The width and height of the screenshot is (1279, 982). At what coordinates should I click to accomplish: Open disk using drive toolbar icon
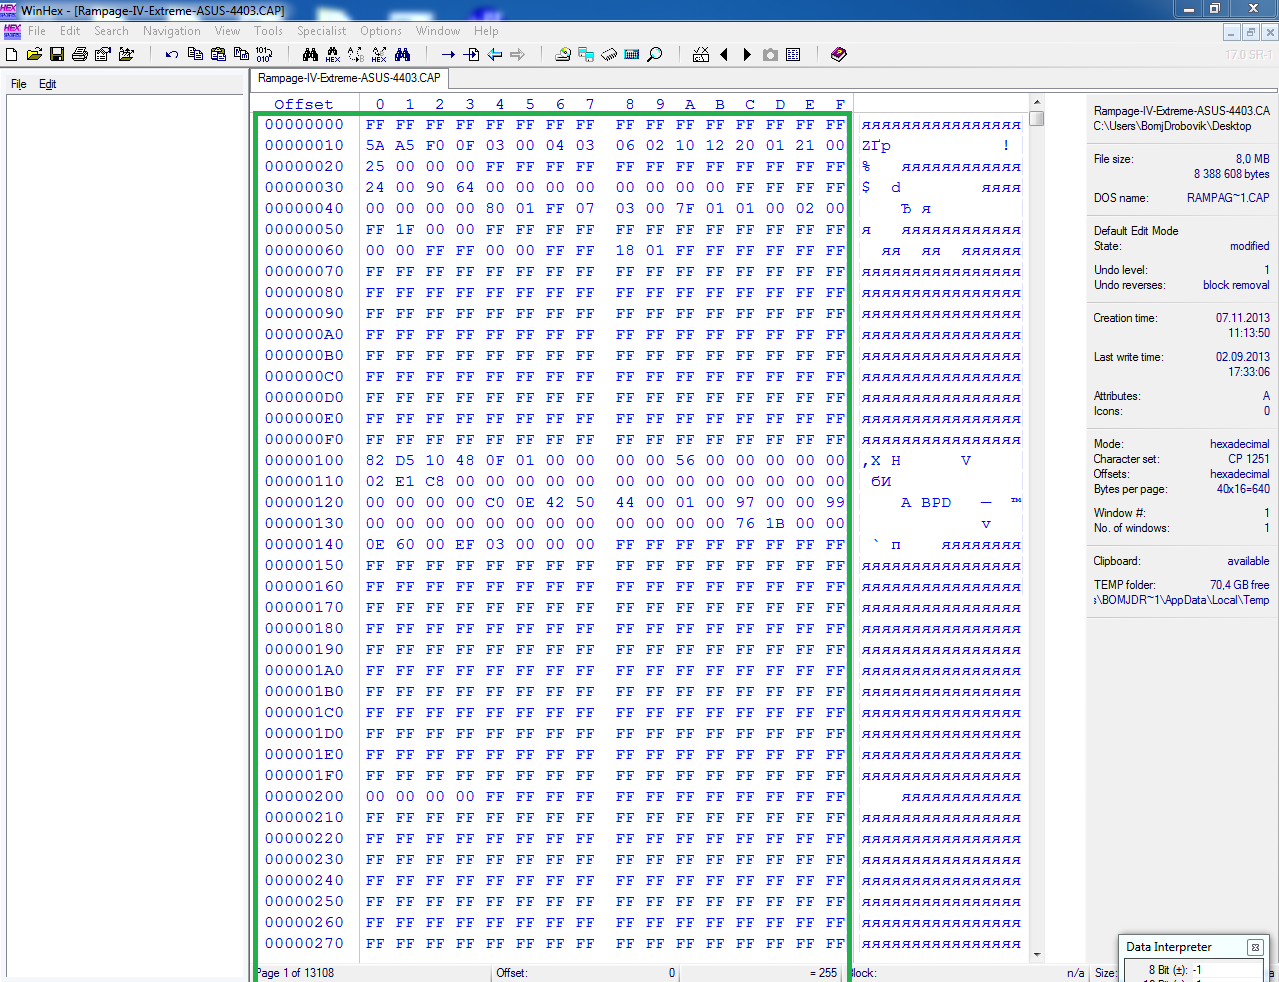563,54
